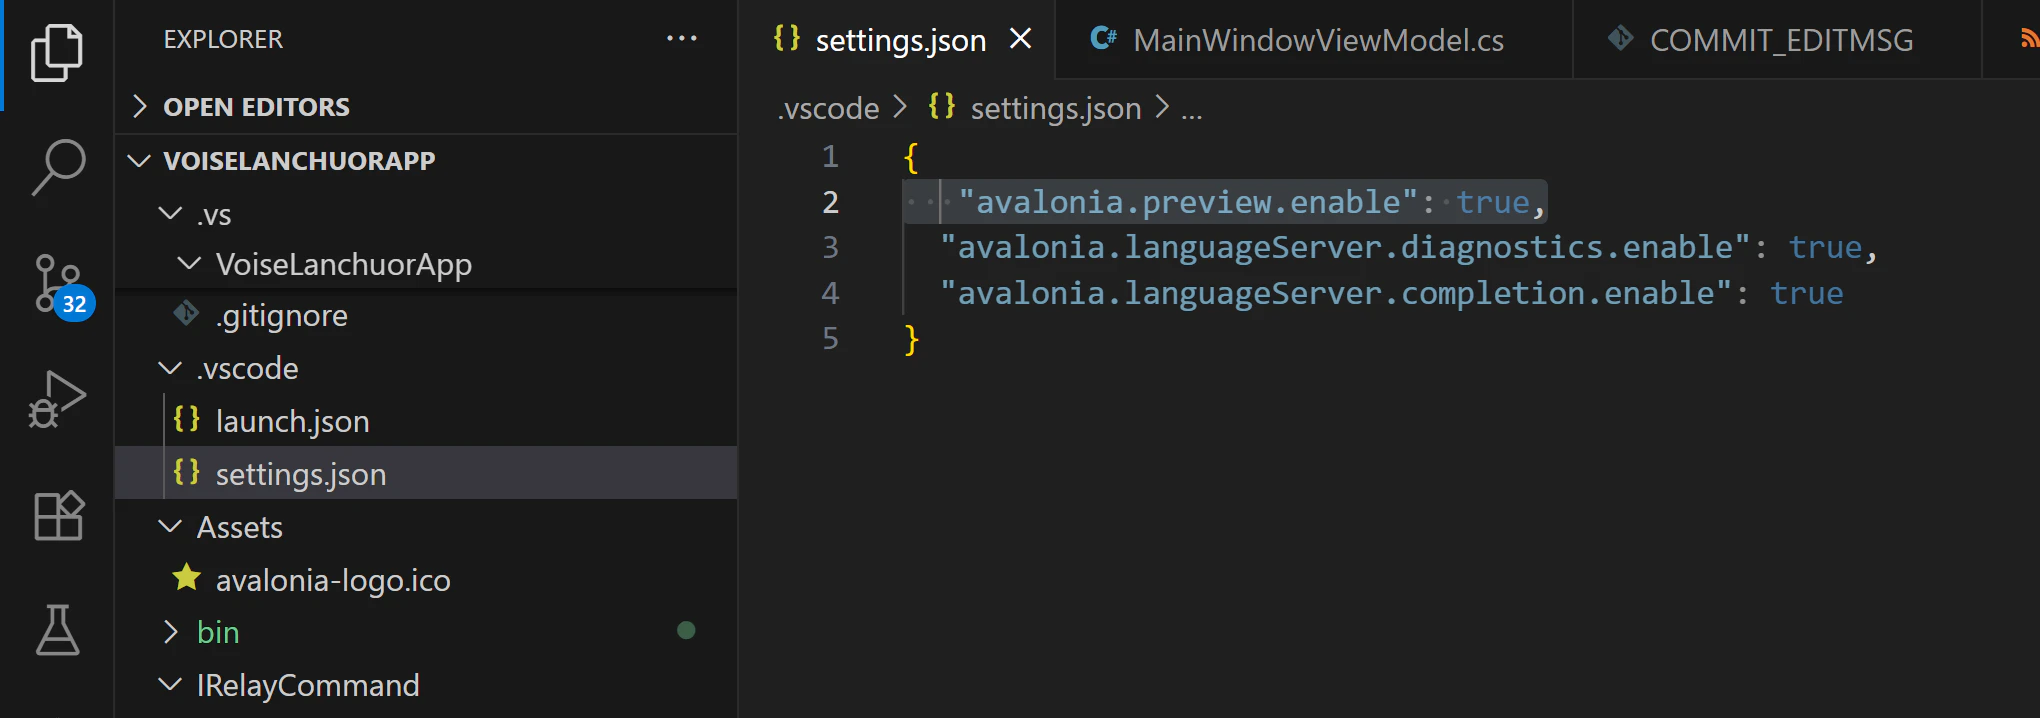
Task: Open Explorer more actions ellipsis
Action: [x=682, y=39]
